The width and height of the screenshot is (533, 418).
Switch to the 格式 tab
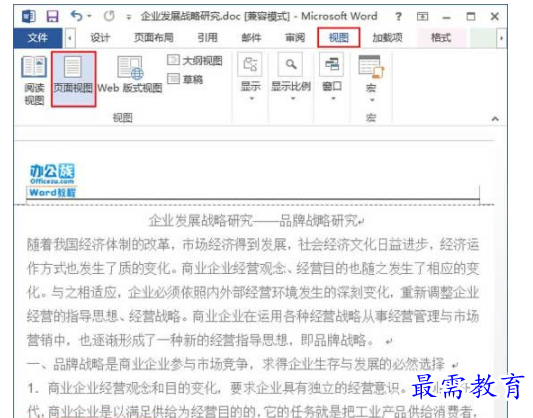441,37
